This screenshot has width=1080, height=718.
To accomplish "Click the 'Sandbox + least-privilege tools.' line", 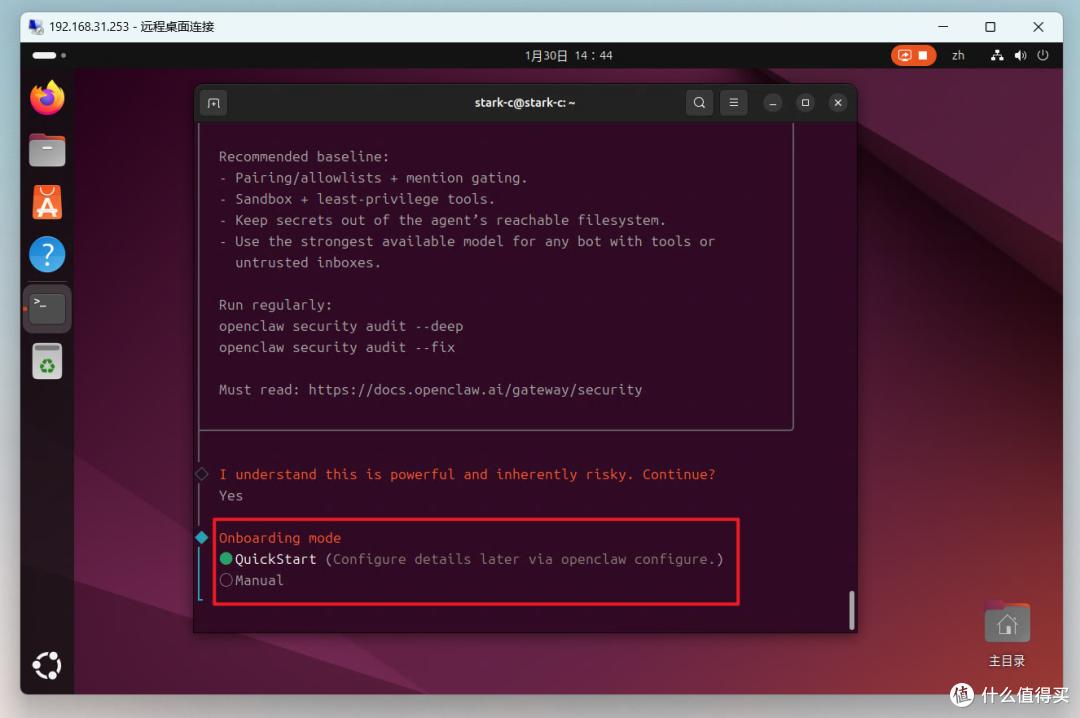I will (365, 199).
